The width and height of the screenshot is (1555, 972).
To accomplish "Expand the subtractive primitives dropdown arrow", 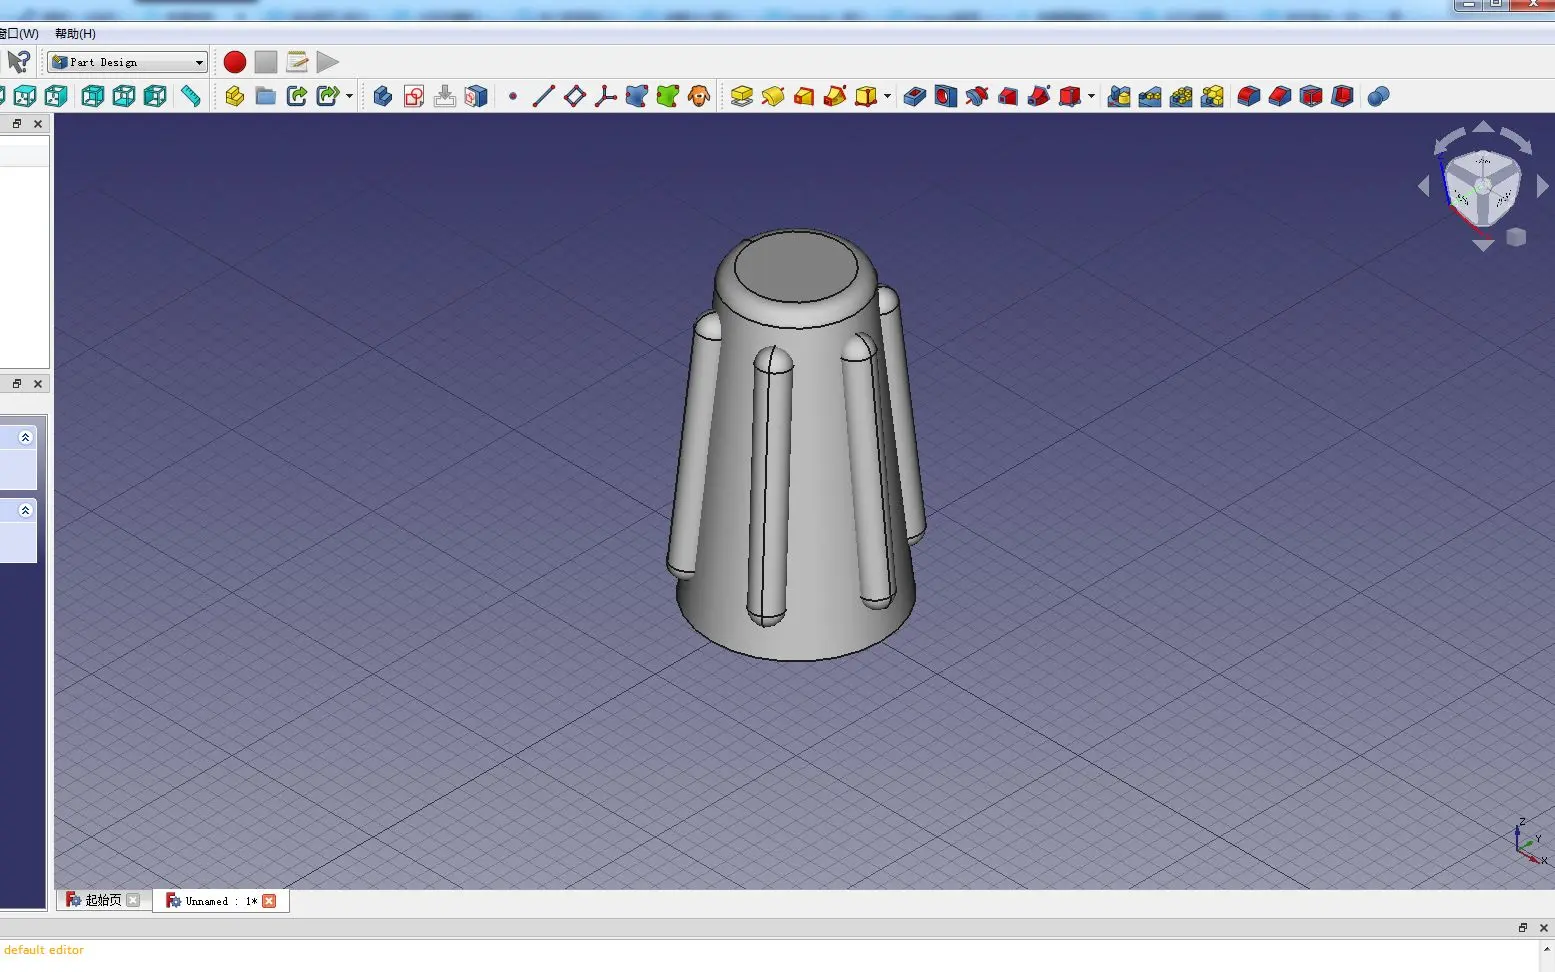I will (1091, 96).
